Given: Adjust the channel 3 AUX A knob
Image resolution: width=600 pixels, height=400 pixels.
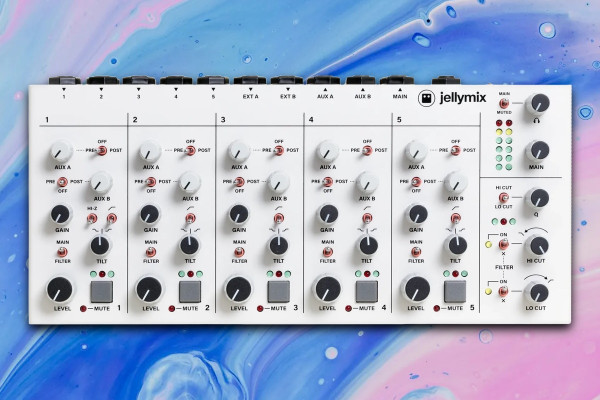Looking at the screenshot, I should pyautogui.click(x=239, y=152).
